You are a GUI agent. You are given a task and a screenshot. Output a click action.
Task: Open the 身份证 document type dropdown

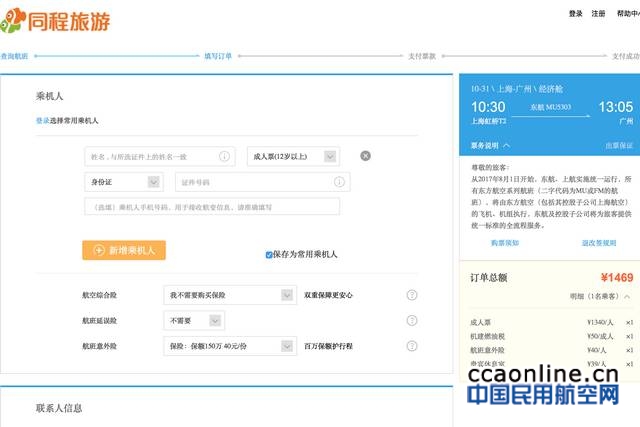pyautogui.click(x=125, y=182)
